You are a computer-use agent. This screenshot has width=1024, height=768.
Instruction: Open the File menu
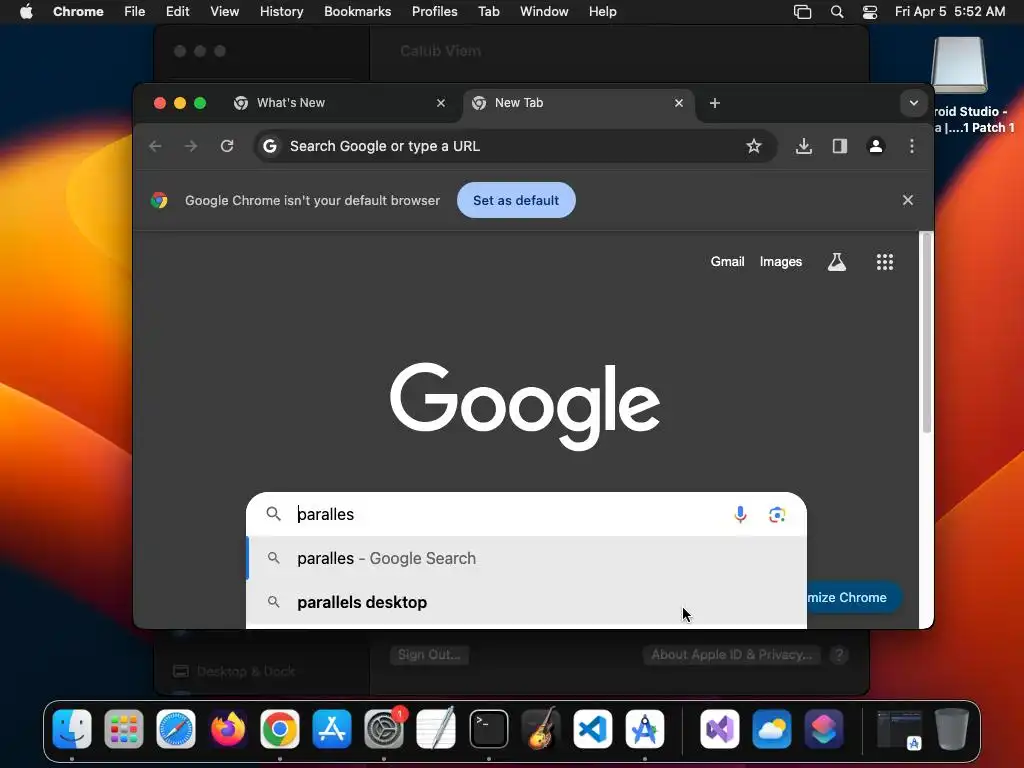pyautogui.click(x=135, y=12)
